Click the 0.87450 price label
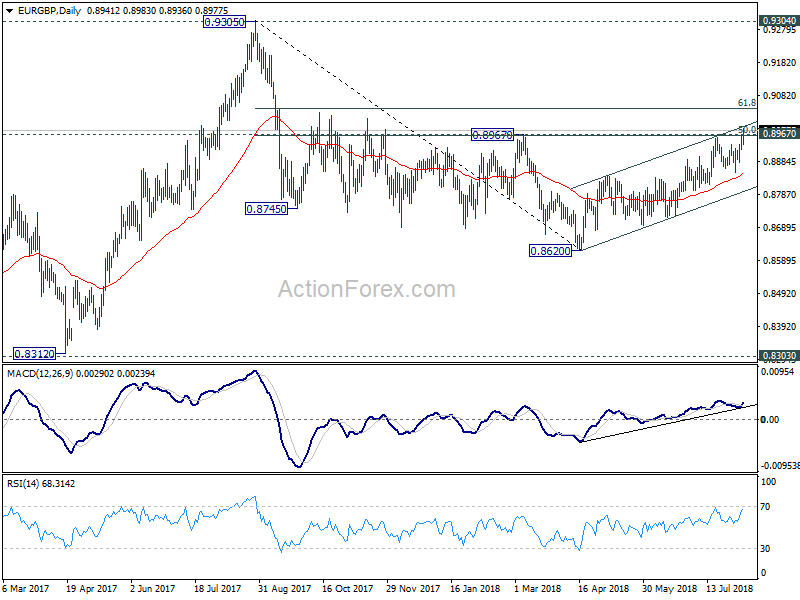Screen dimensions: 800x600 pos(266,209)
